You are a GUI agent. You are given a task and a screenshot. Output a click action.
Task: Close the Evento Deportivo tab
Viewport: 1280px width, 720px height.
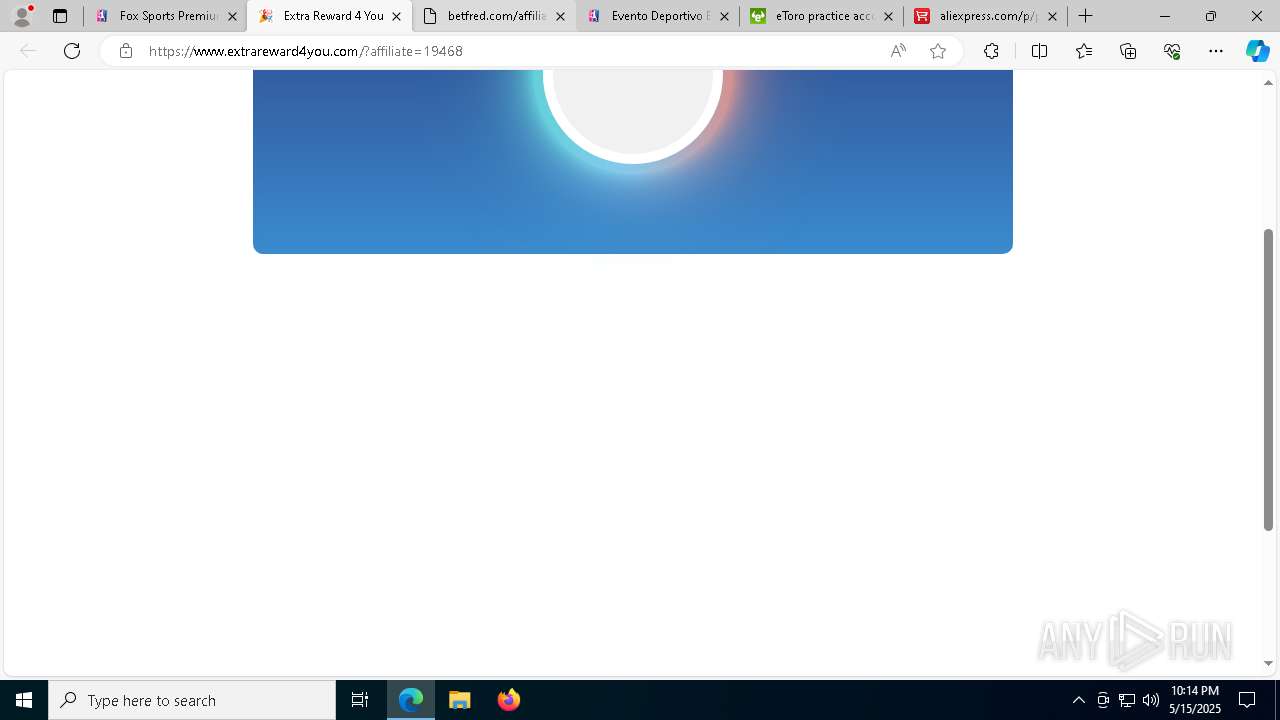point(725,17)
